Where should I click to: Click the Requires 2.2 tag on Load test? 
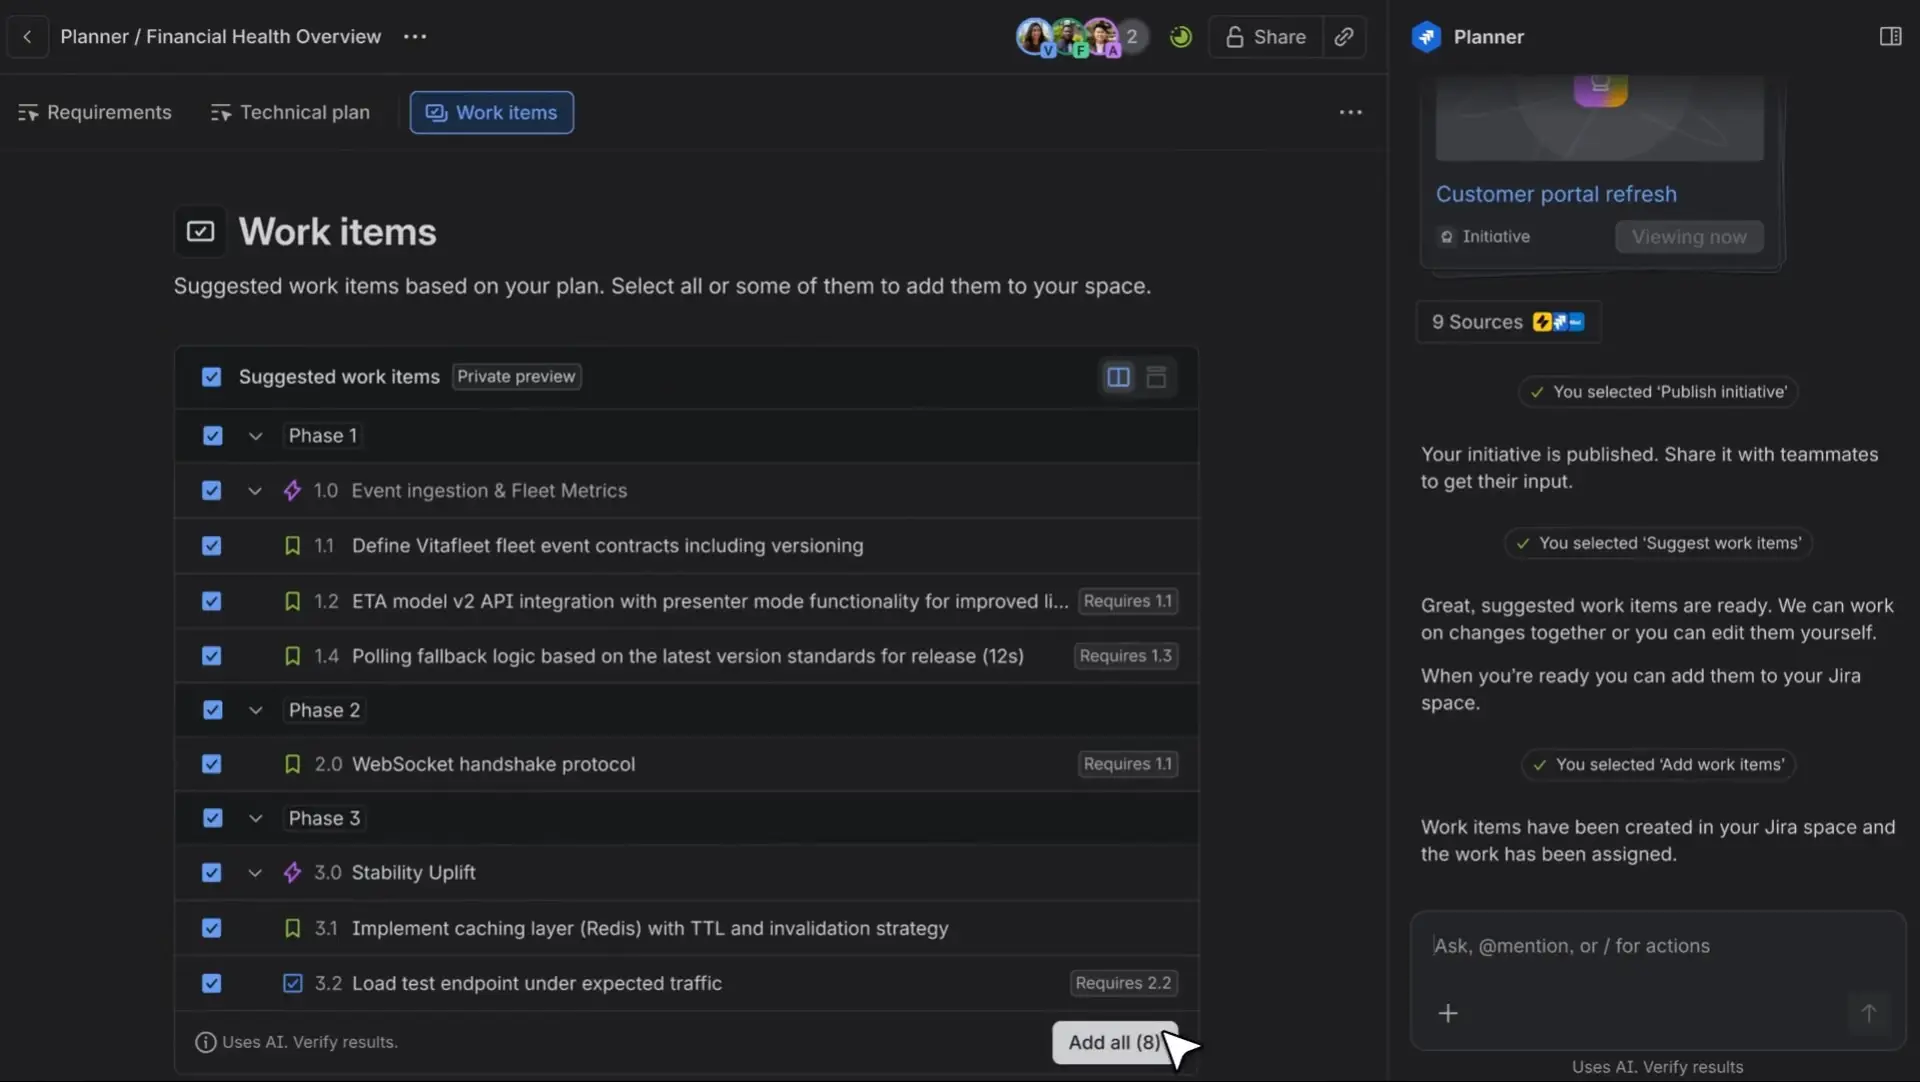pos(1123,983)
